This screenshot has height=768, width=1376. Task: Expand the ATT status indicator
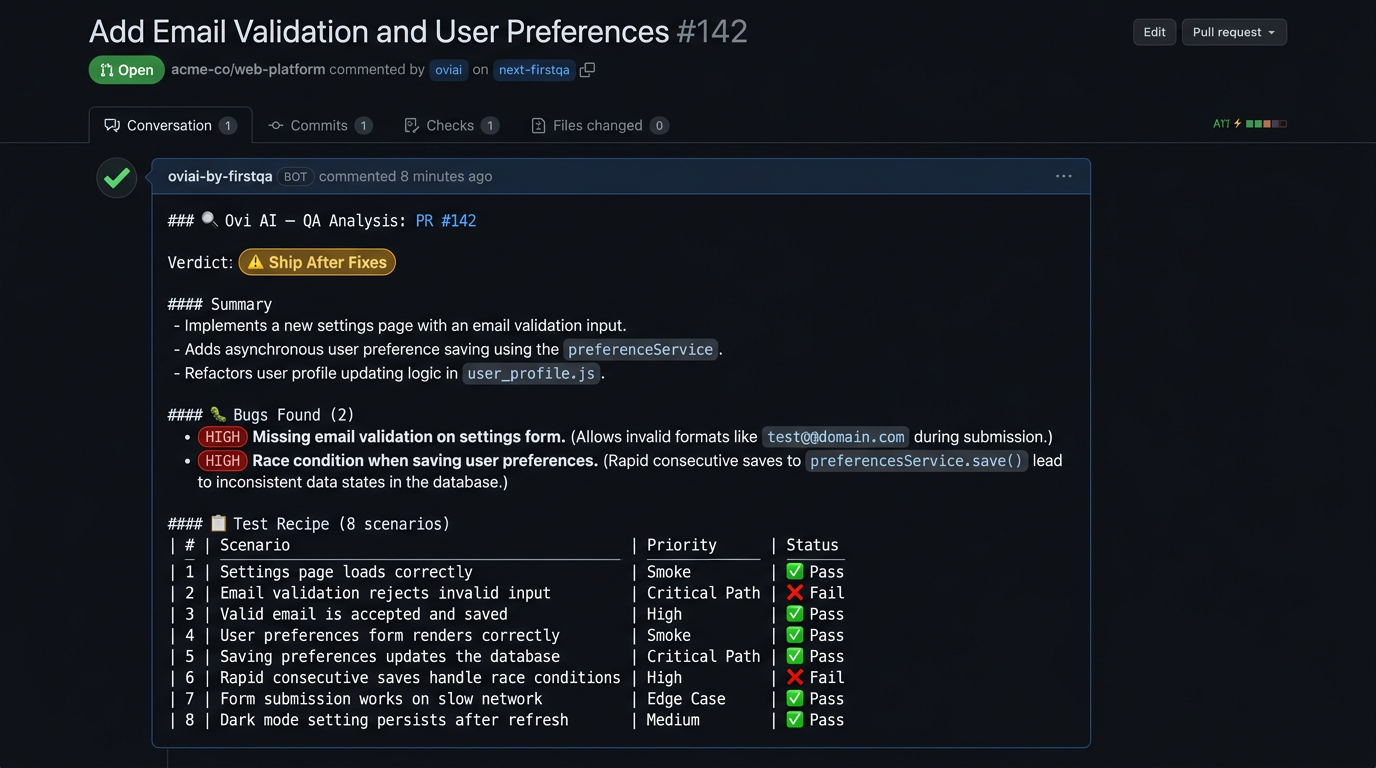[x=1221, y=123]
